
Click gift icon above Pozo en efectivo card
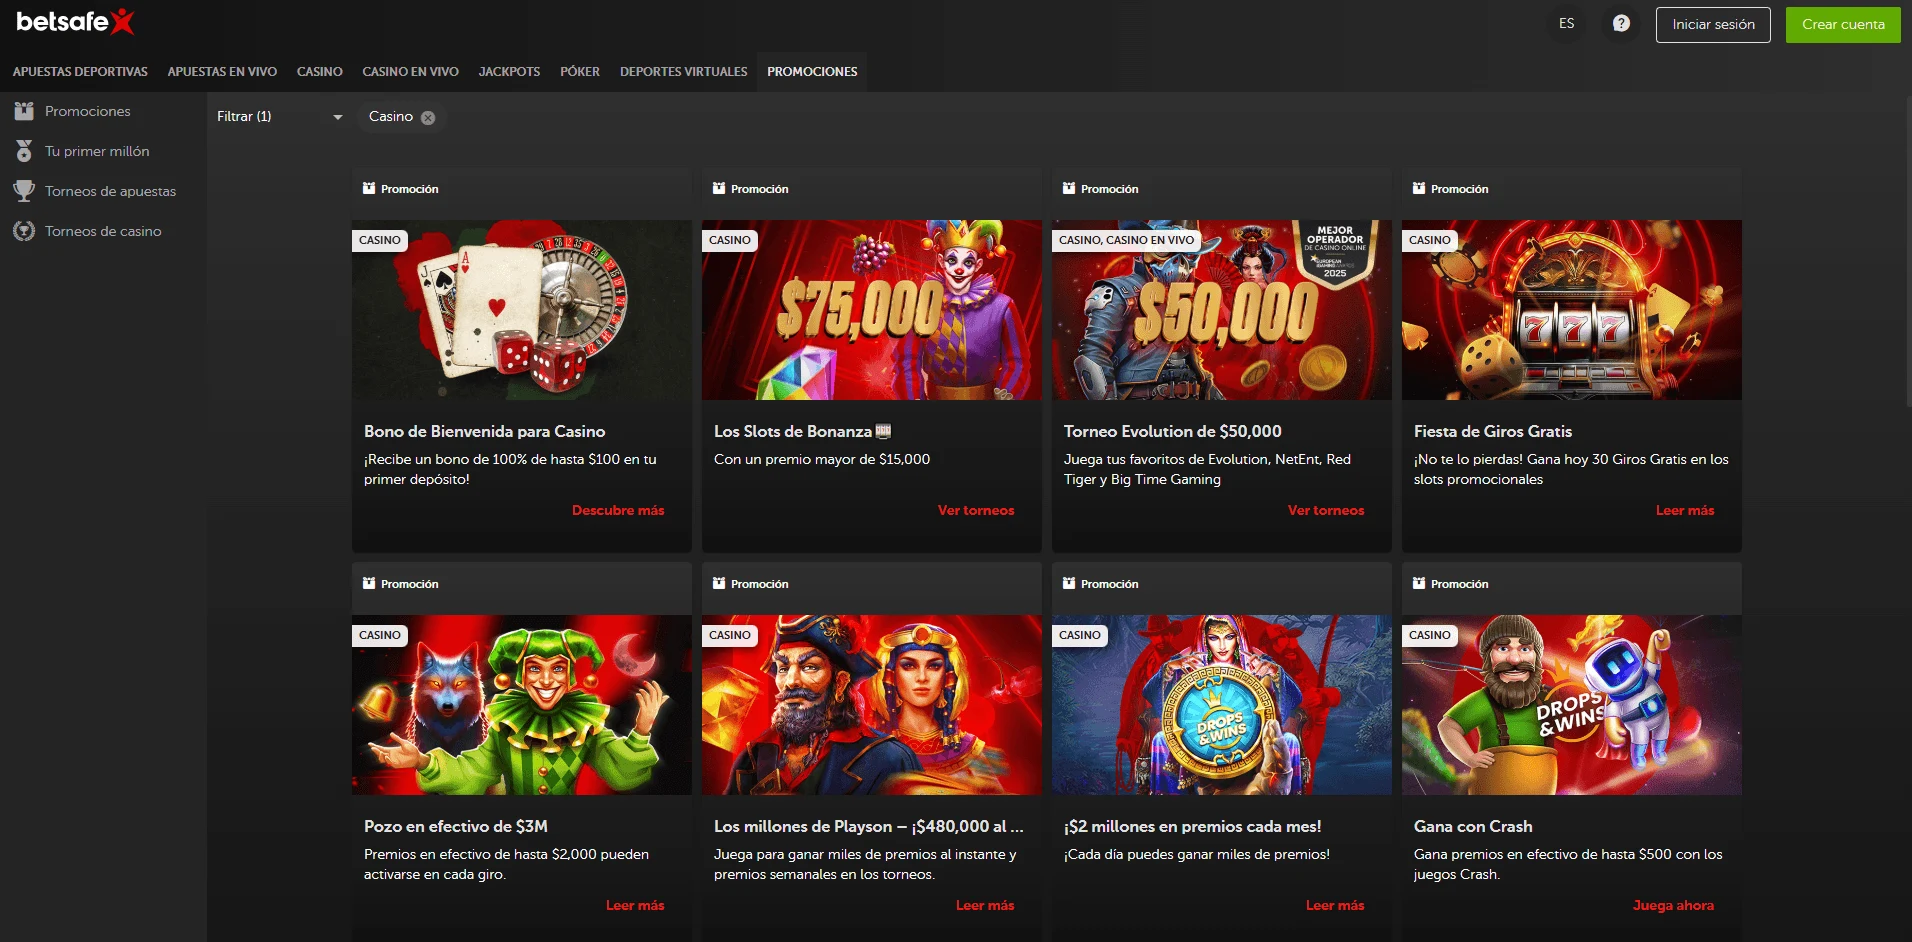(x=369, y=583)
